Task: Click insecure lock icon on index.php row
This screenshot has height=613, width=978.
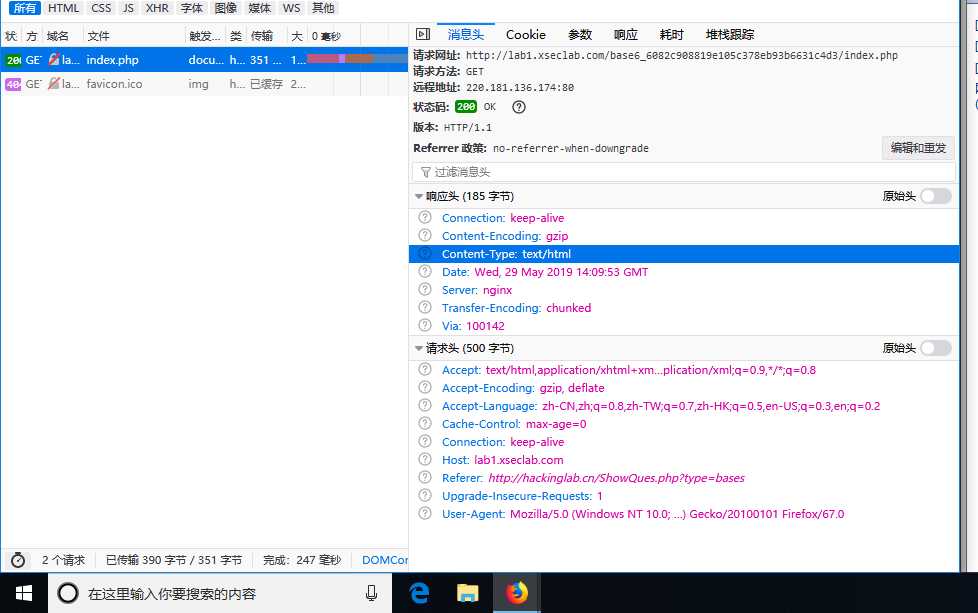Action: 54,59
